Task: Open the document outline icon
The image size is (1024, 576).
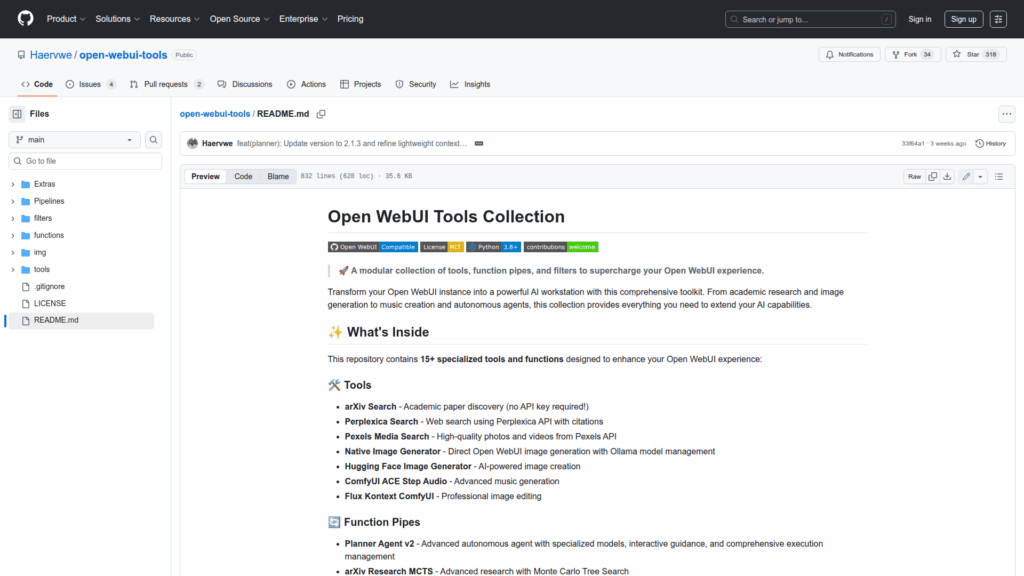Action: pos(998,176)
